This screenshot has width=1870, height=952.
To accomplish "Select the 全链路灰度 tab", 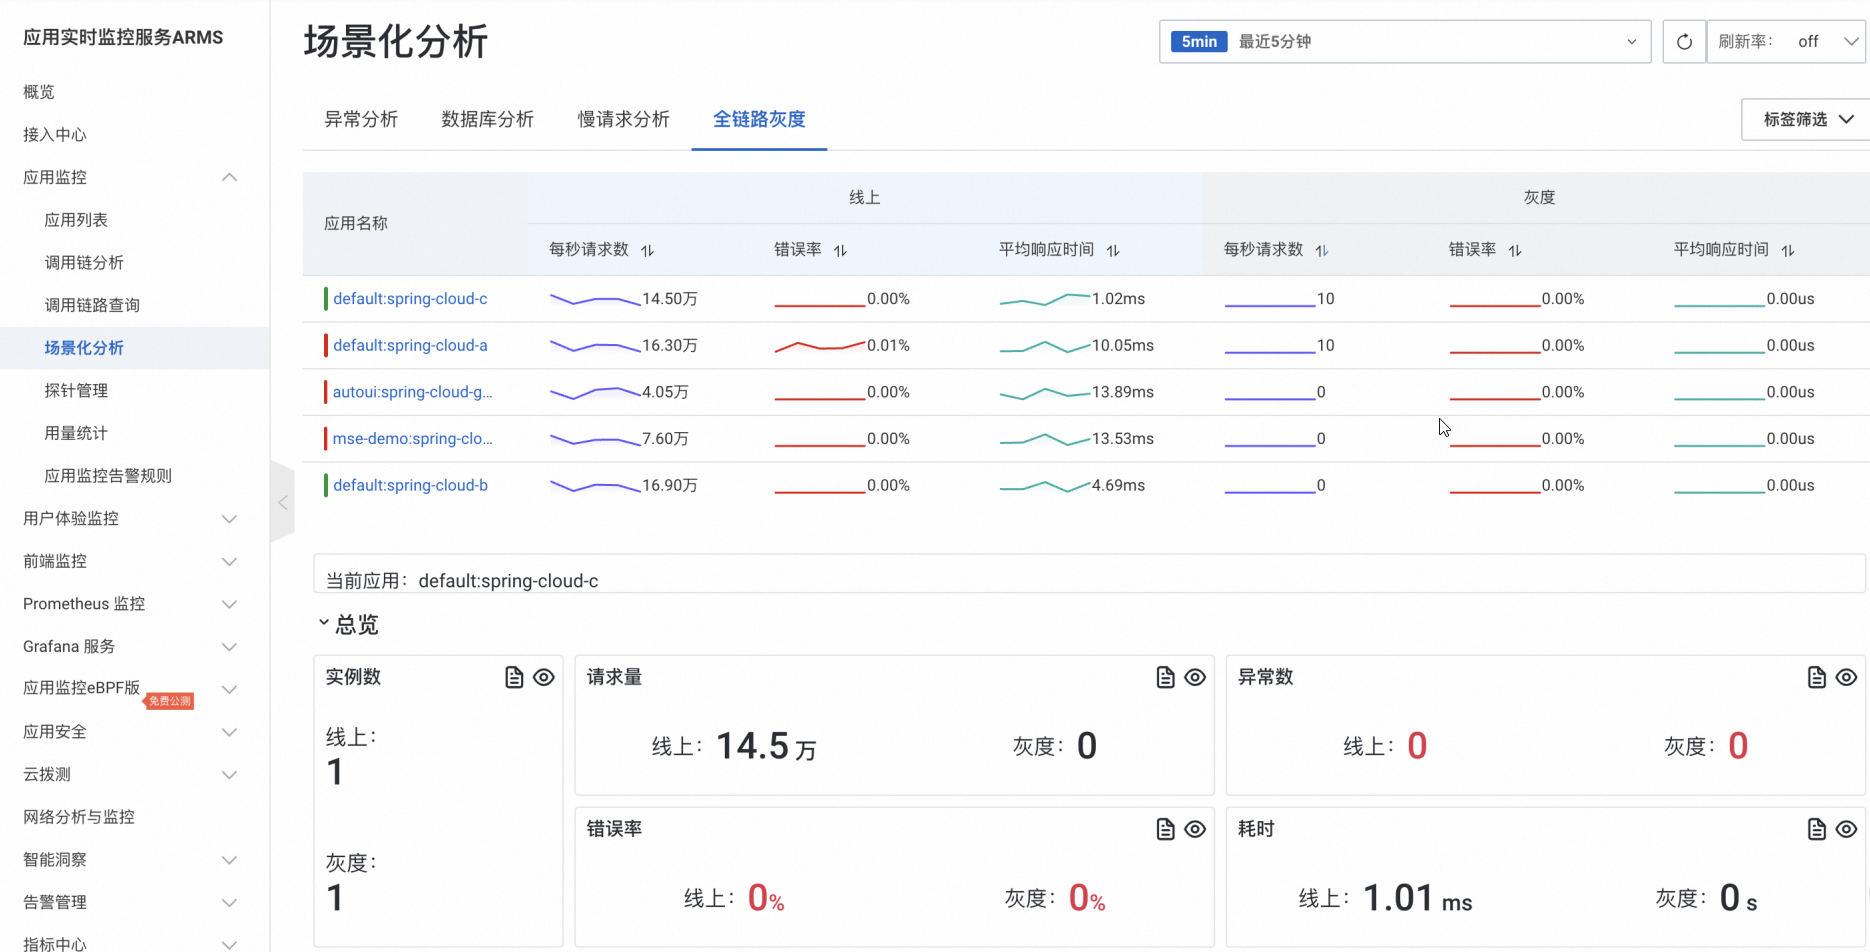I will click(759, 119).
